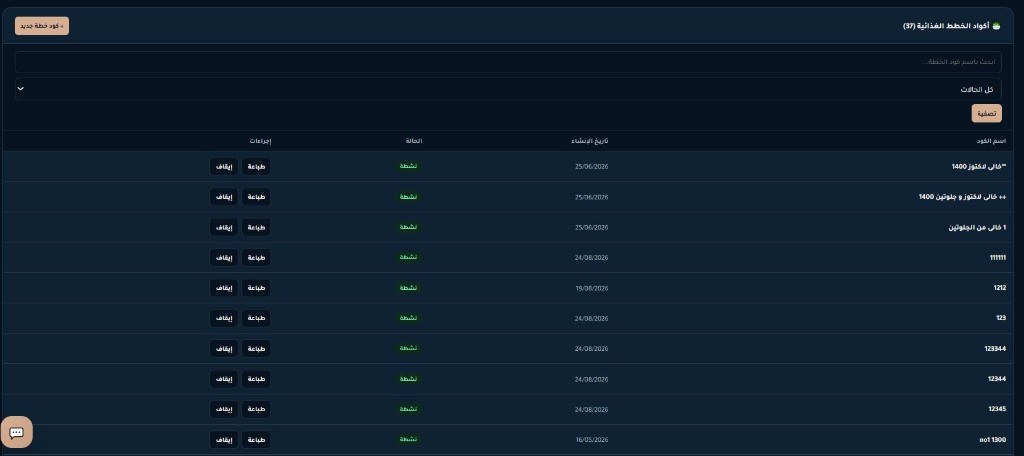Select code name 12345
This screenshot has height=456, width=1024.
[997, 410]
